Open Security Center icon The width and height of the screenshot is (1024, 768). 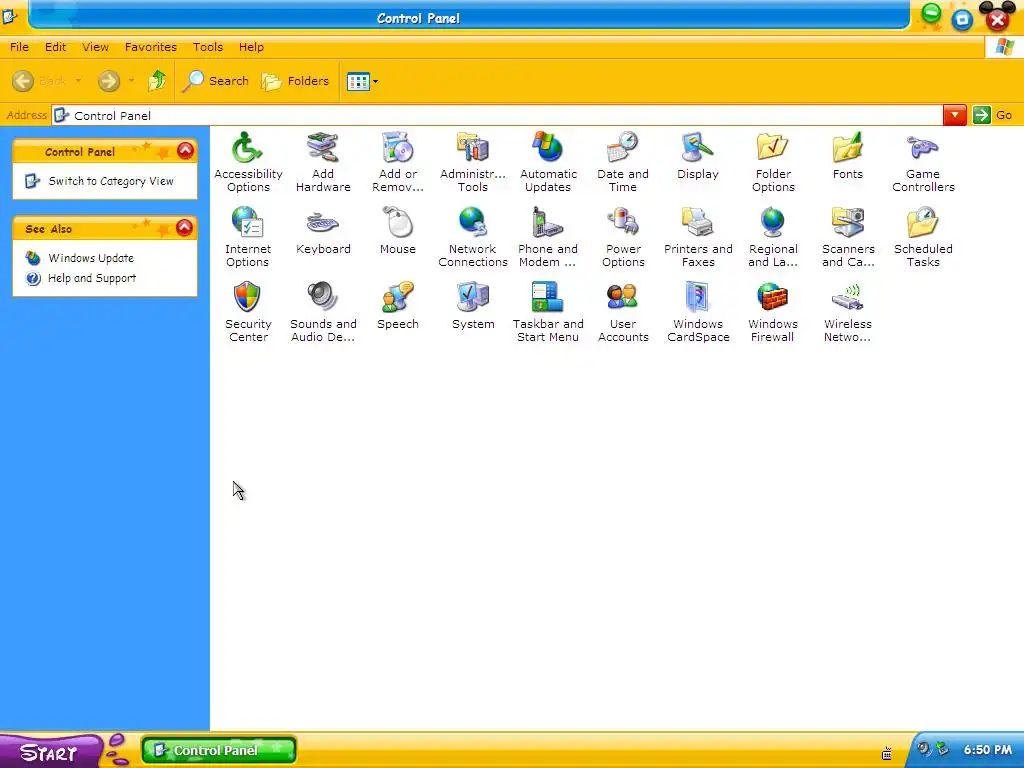[248, 312]
